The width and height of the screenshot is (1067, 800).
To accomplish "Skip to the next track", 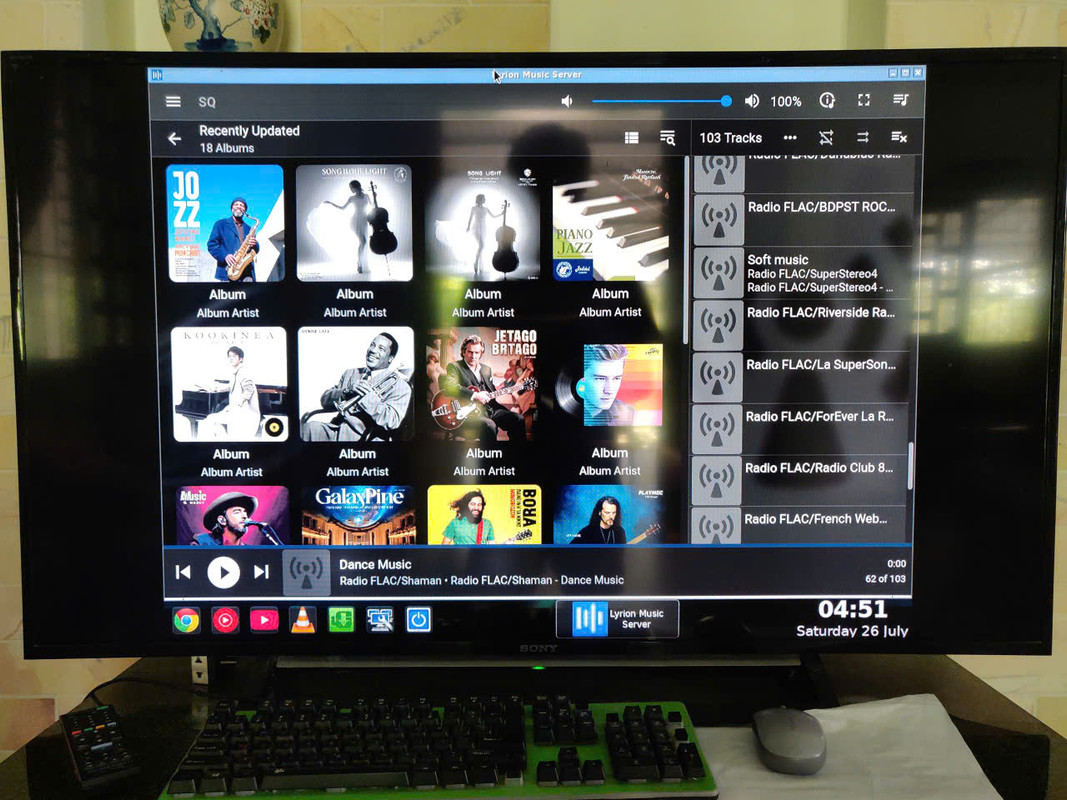I will (261, 572).
